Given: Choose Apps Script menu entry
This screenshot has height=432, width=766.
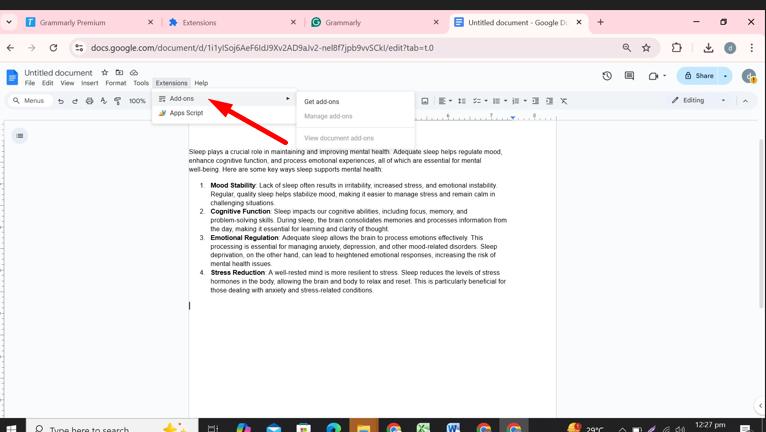Looking at the screenshot, I should tap(186, 113).
